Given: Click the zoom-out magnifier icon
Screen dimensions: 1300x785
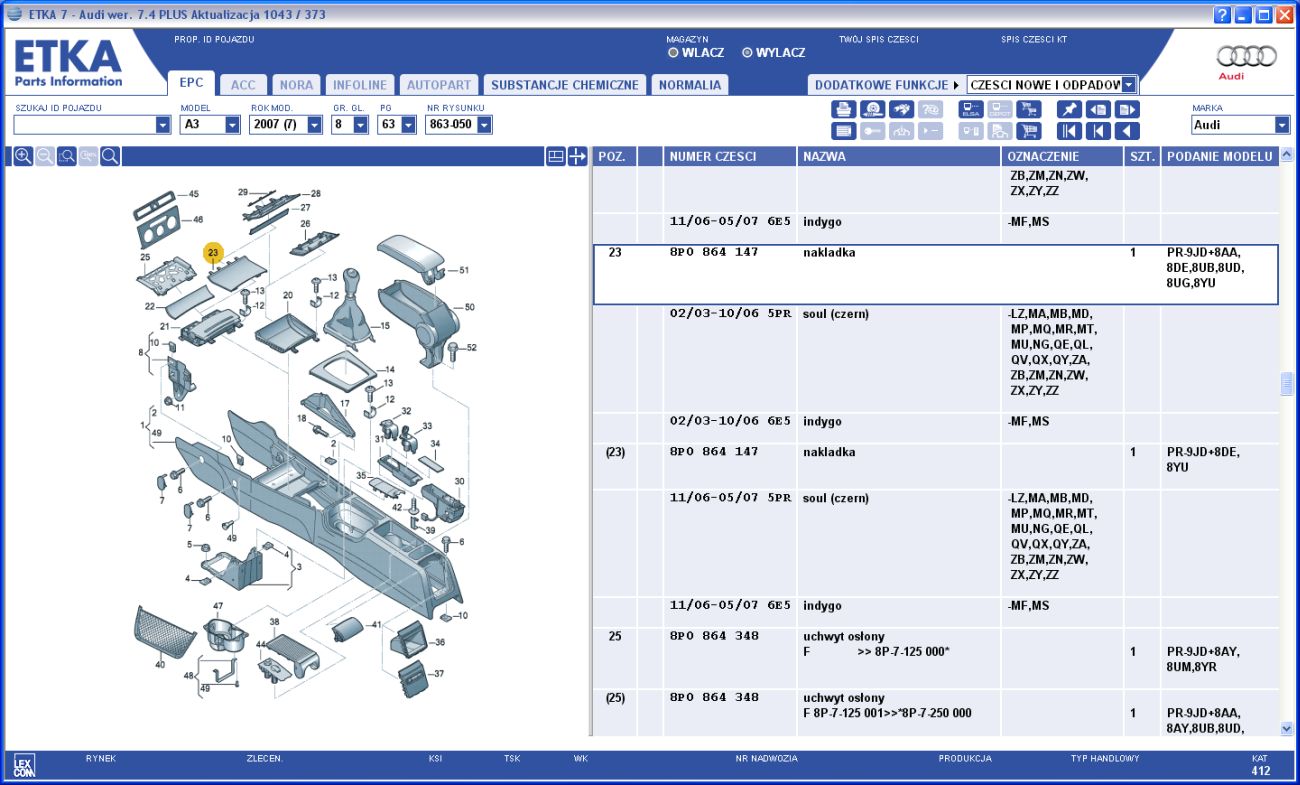Looking at the screenshot, I should click(x=45, y=156).
